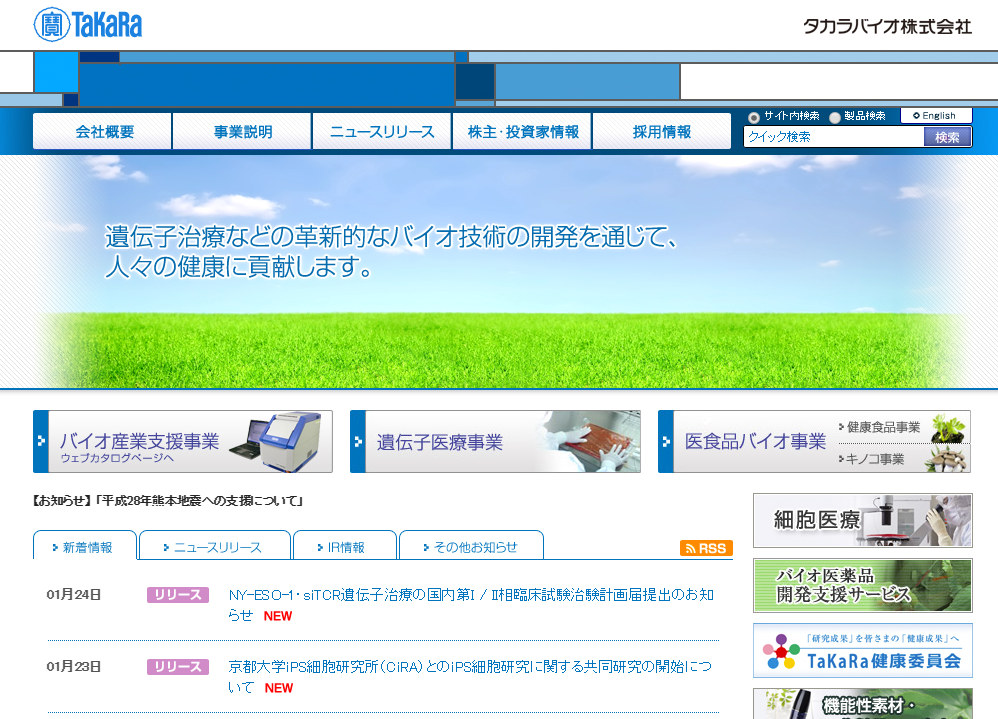This screenshot has height=719, width=998.
Task: Switch to the ニュースリリース news tab
Action: tap(214, 546)
